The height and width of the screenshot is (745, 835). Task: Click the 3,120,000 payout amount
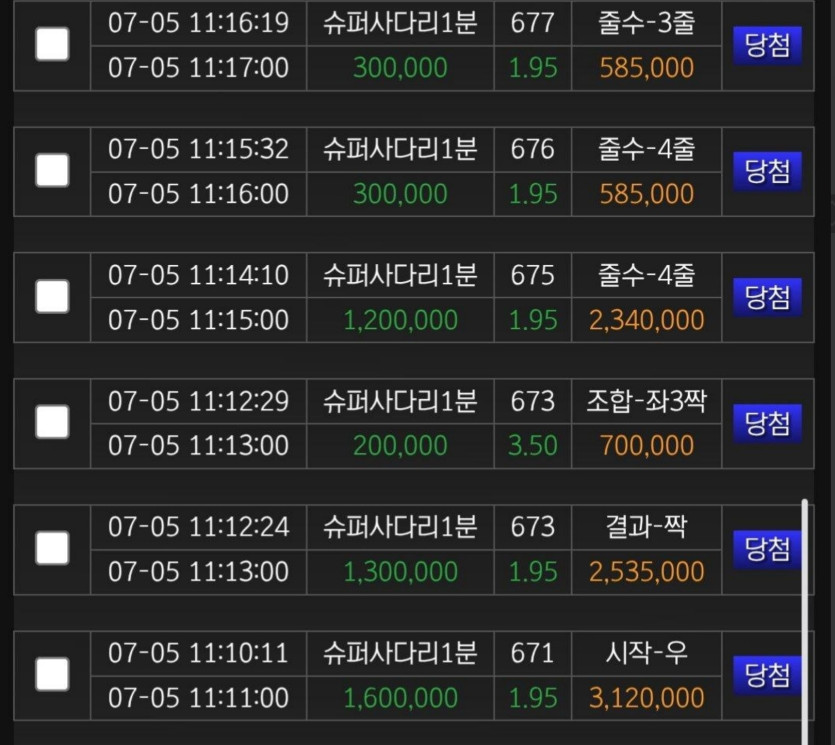click(x=646, y=698)
